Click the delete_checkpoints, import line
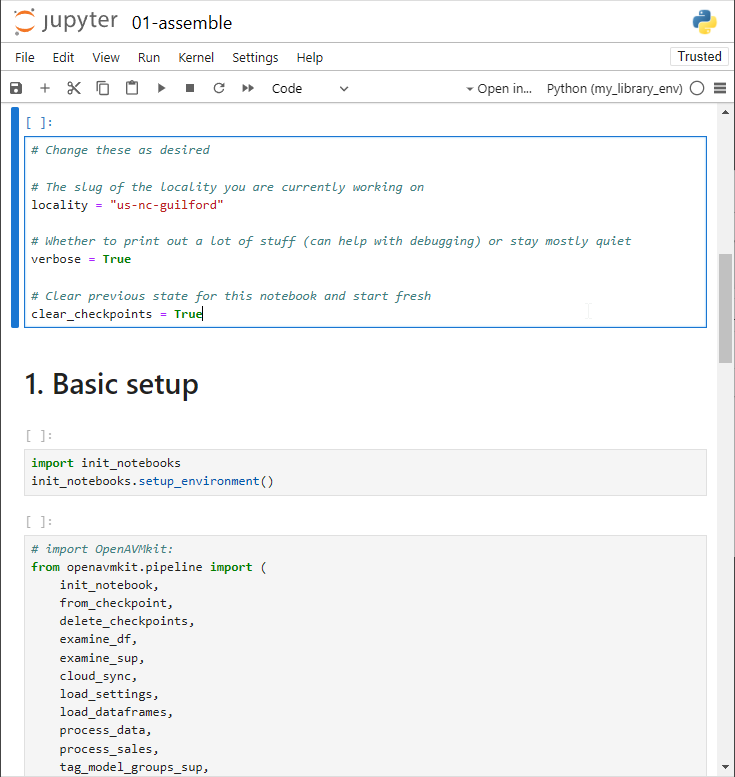 pyautogui.click(x=127, y=621)
